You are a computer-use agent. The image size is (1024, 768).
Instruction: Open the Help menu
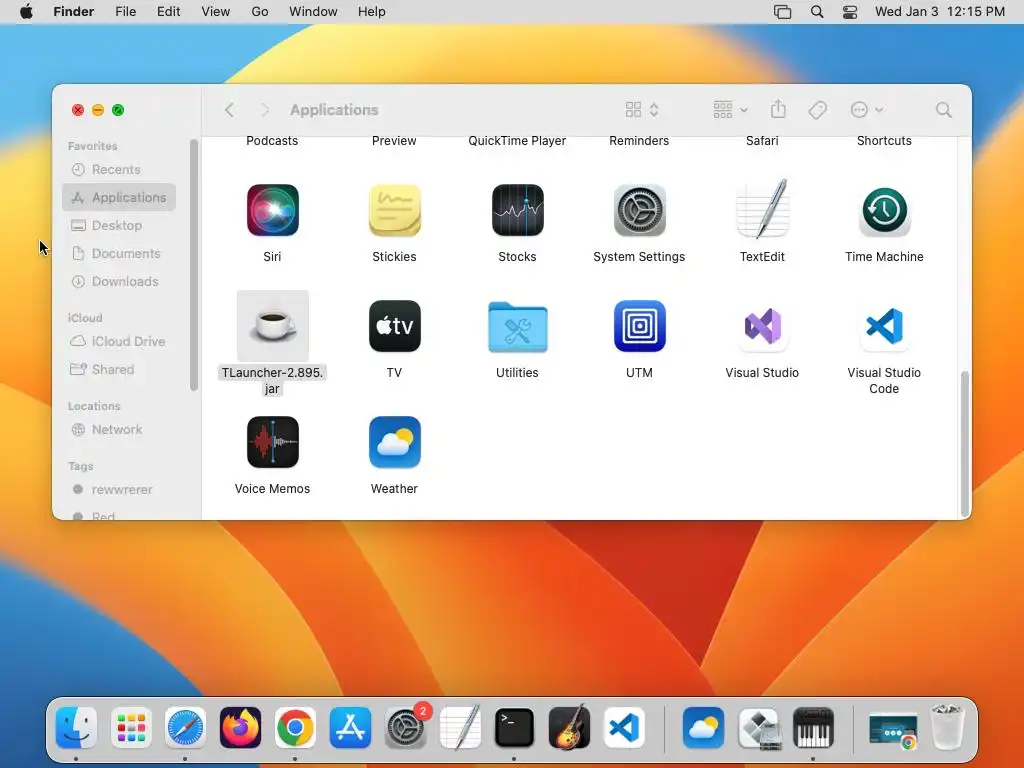(372, 12)
